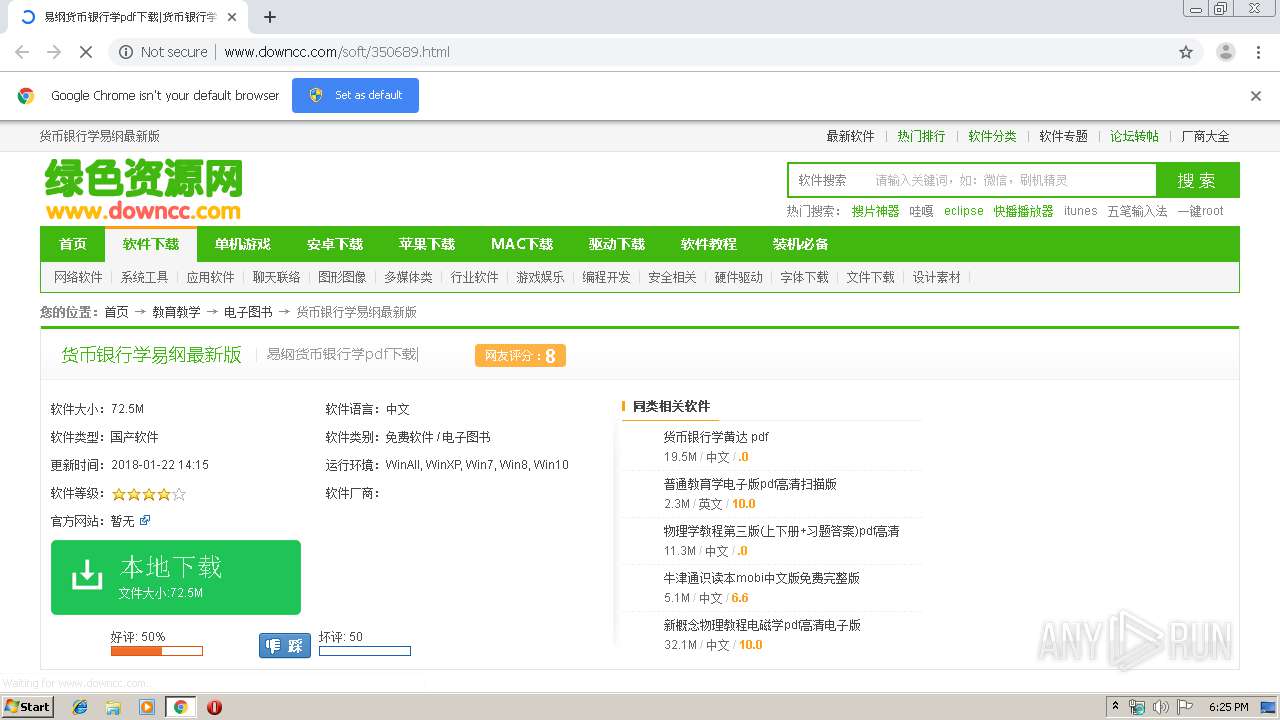Click the taskbar clock 6:25 PM
This screenshot has width=1280, height=720.
(1228, 707)
